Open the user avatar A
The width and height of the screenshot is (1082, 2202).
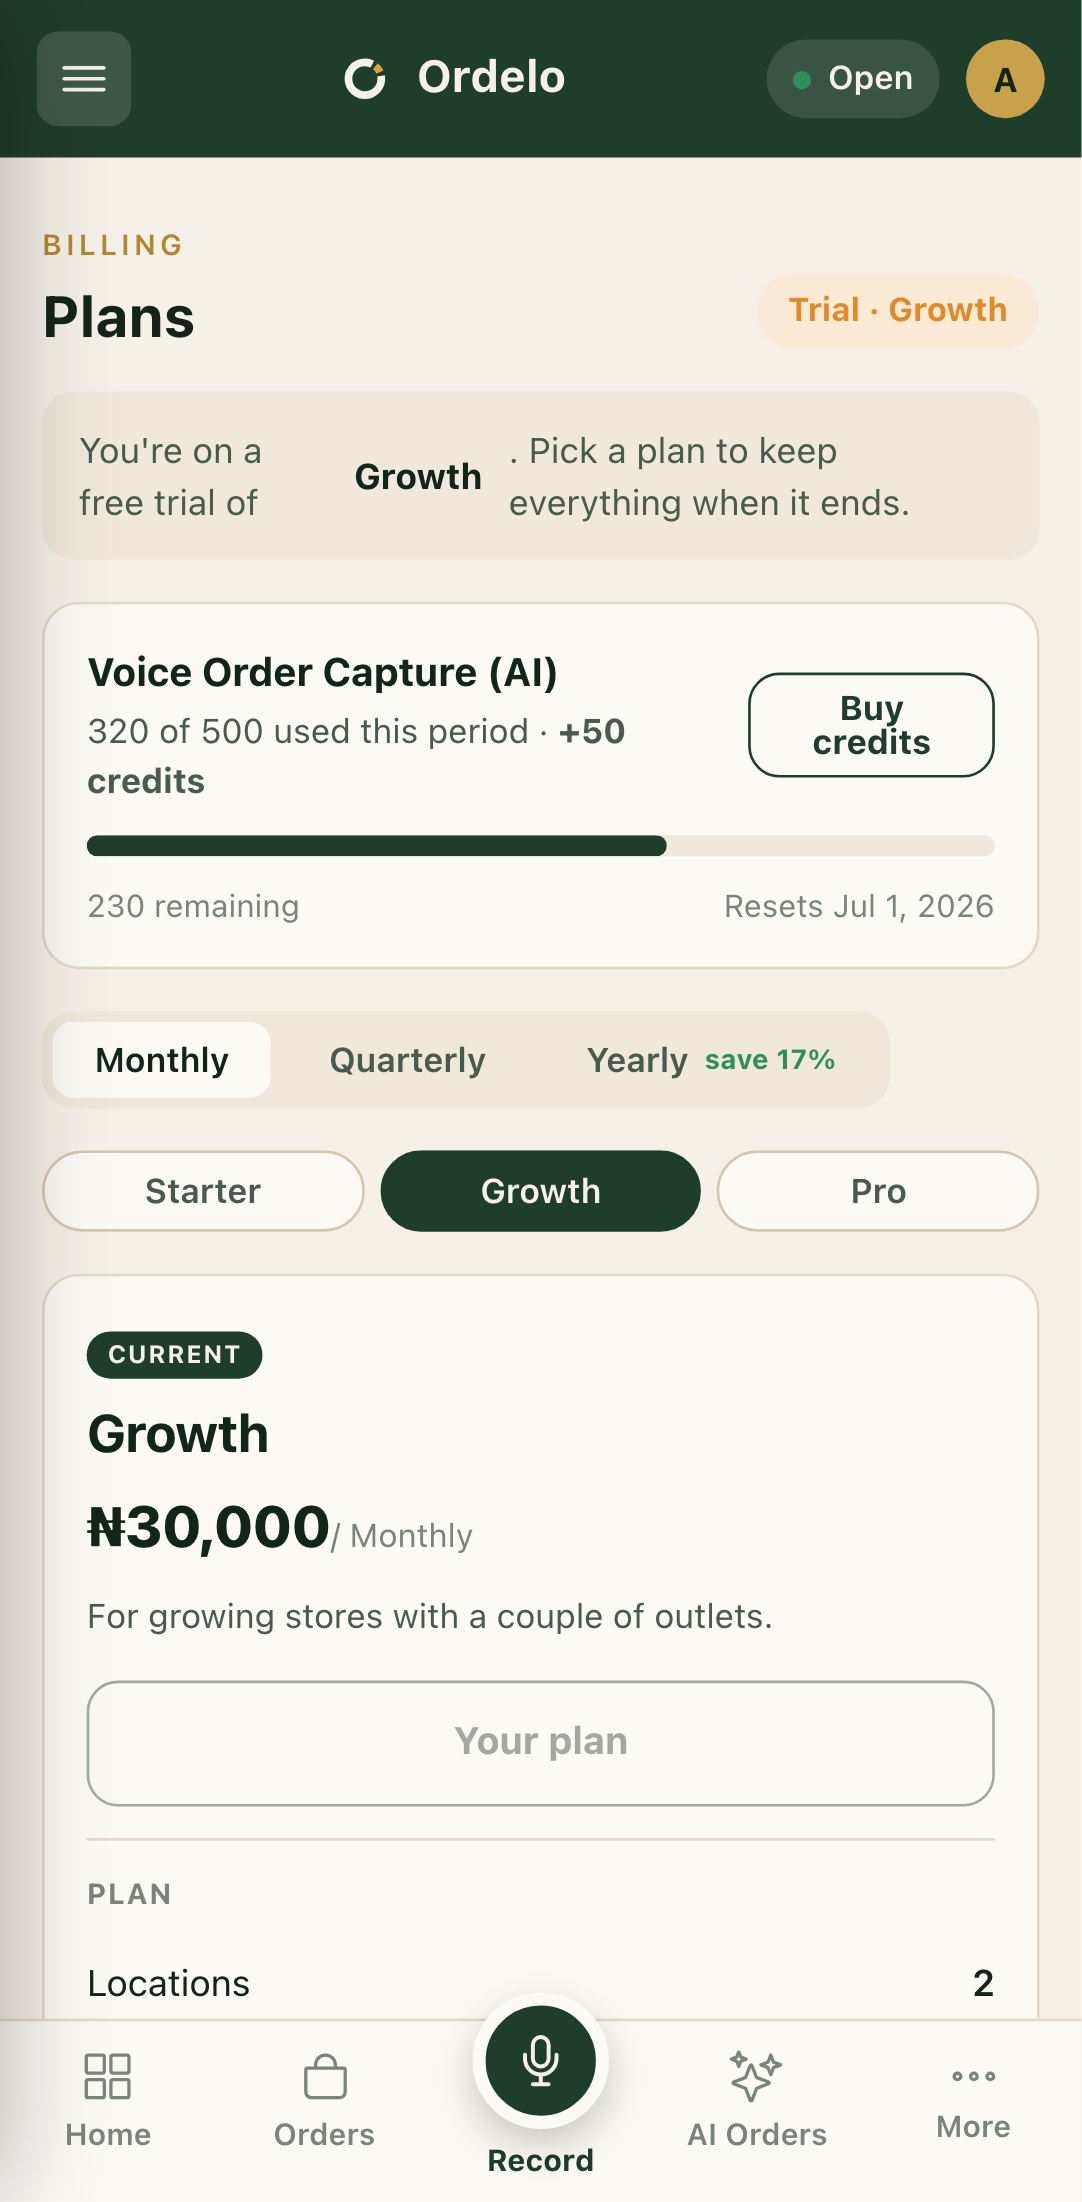point(1005,79)
